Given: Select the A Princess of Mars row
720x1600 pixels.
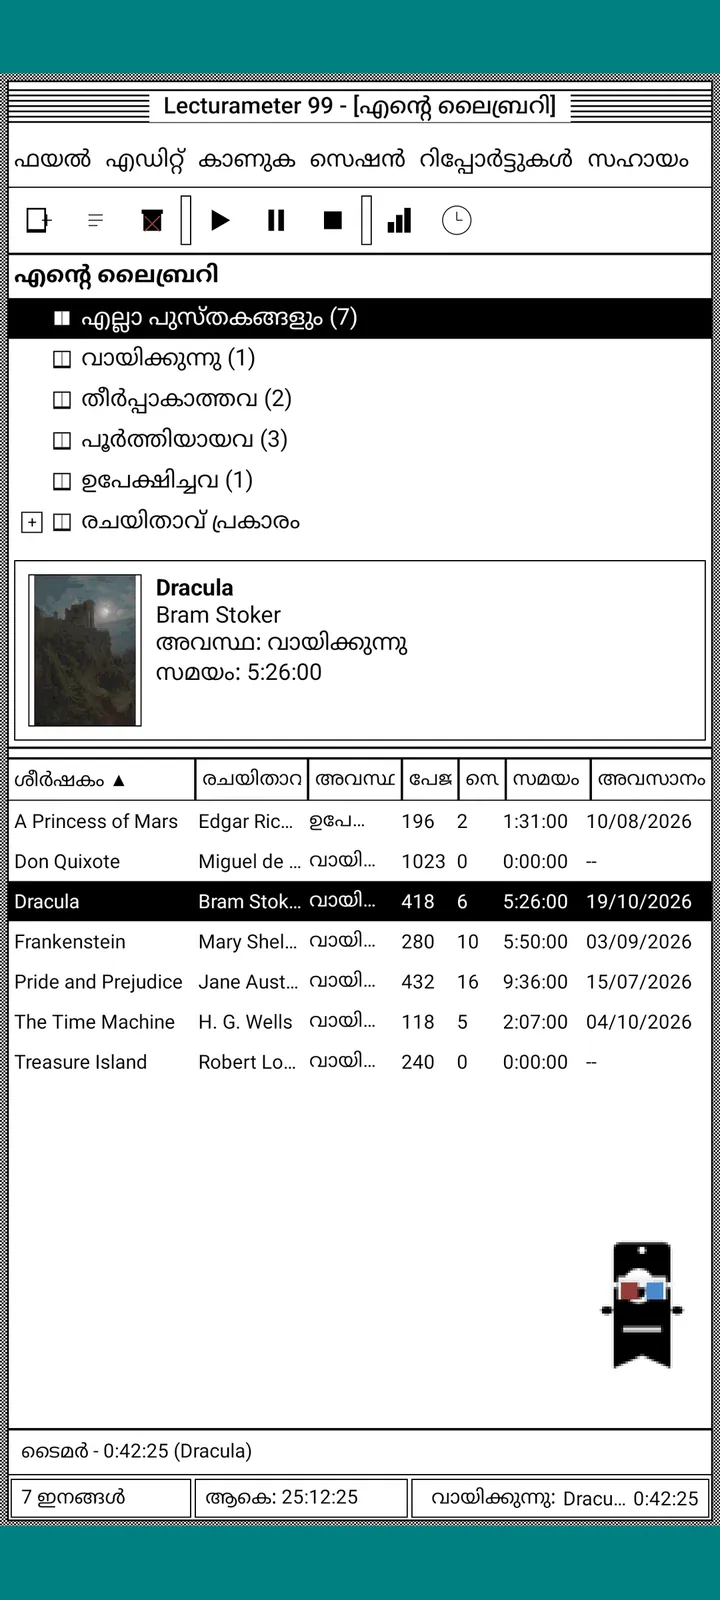Looking at the screenshot, I should 360,821.
